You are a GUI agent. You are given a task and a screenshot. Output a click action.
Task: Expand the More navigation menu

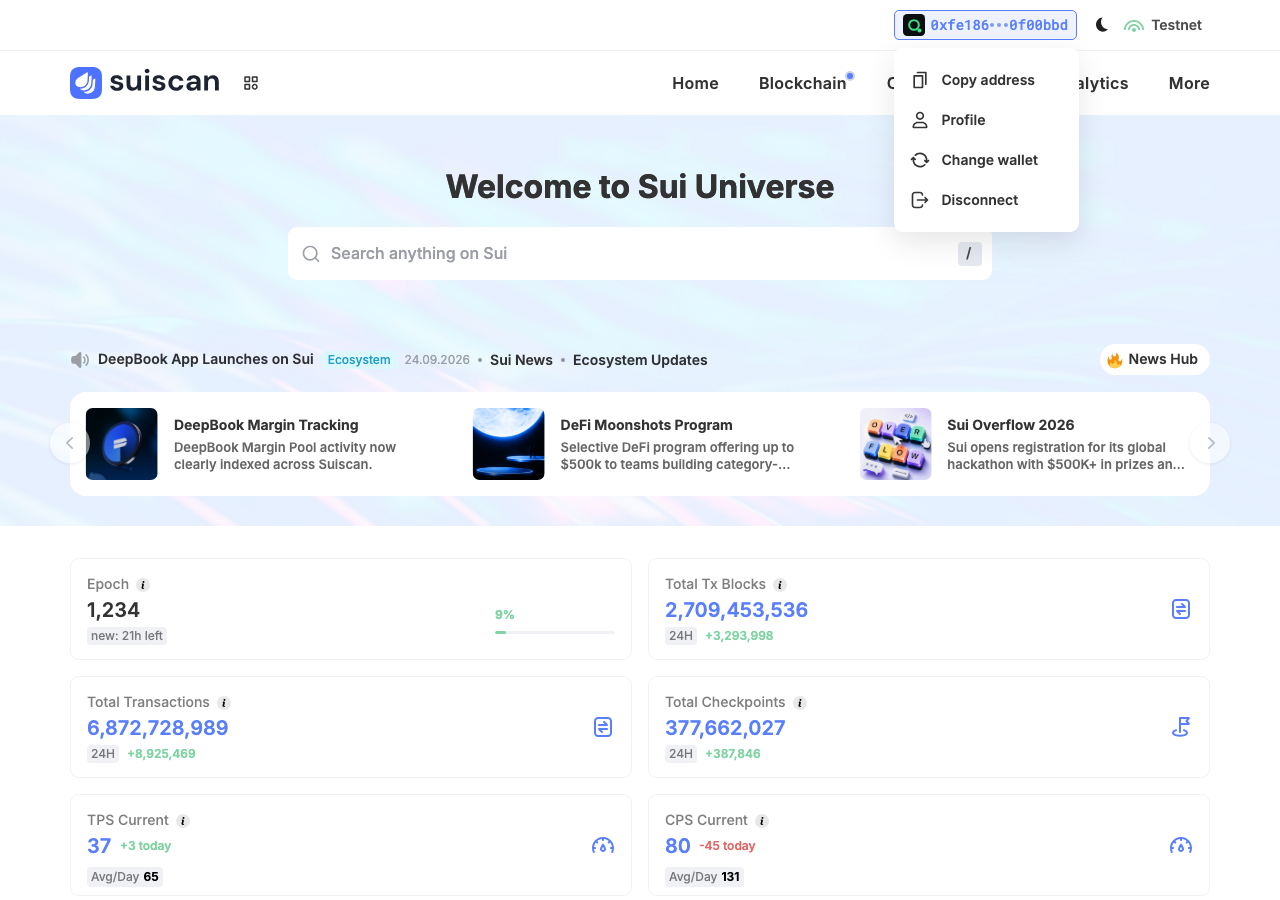[1189, 83]
